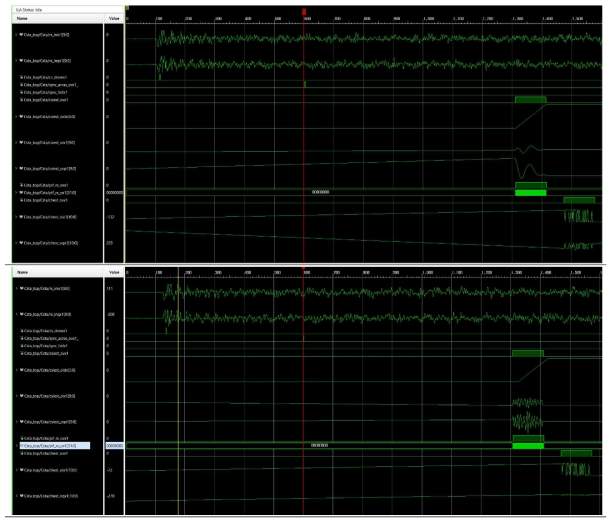Click bit icon of sync_fail signal in upper panel
The height and width of the screenshot is (525, 615).
pyautogui.click(x=22, y=93)
